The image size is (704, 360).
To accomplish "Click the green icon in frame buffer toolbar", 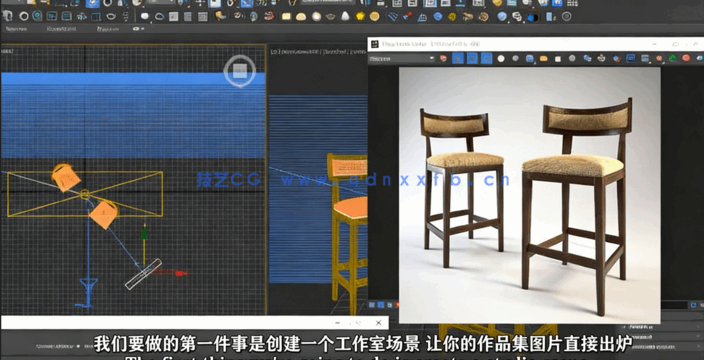I will pyautogui.click(x=673, y=58).
